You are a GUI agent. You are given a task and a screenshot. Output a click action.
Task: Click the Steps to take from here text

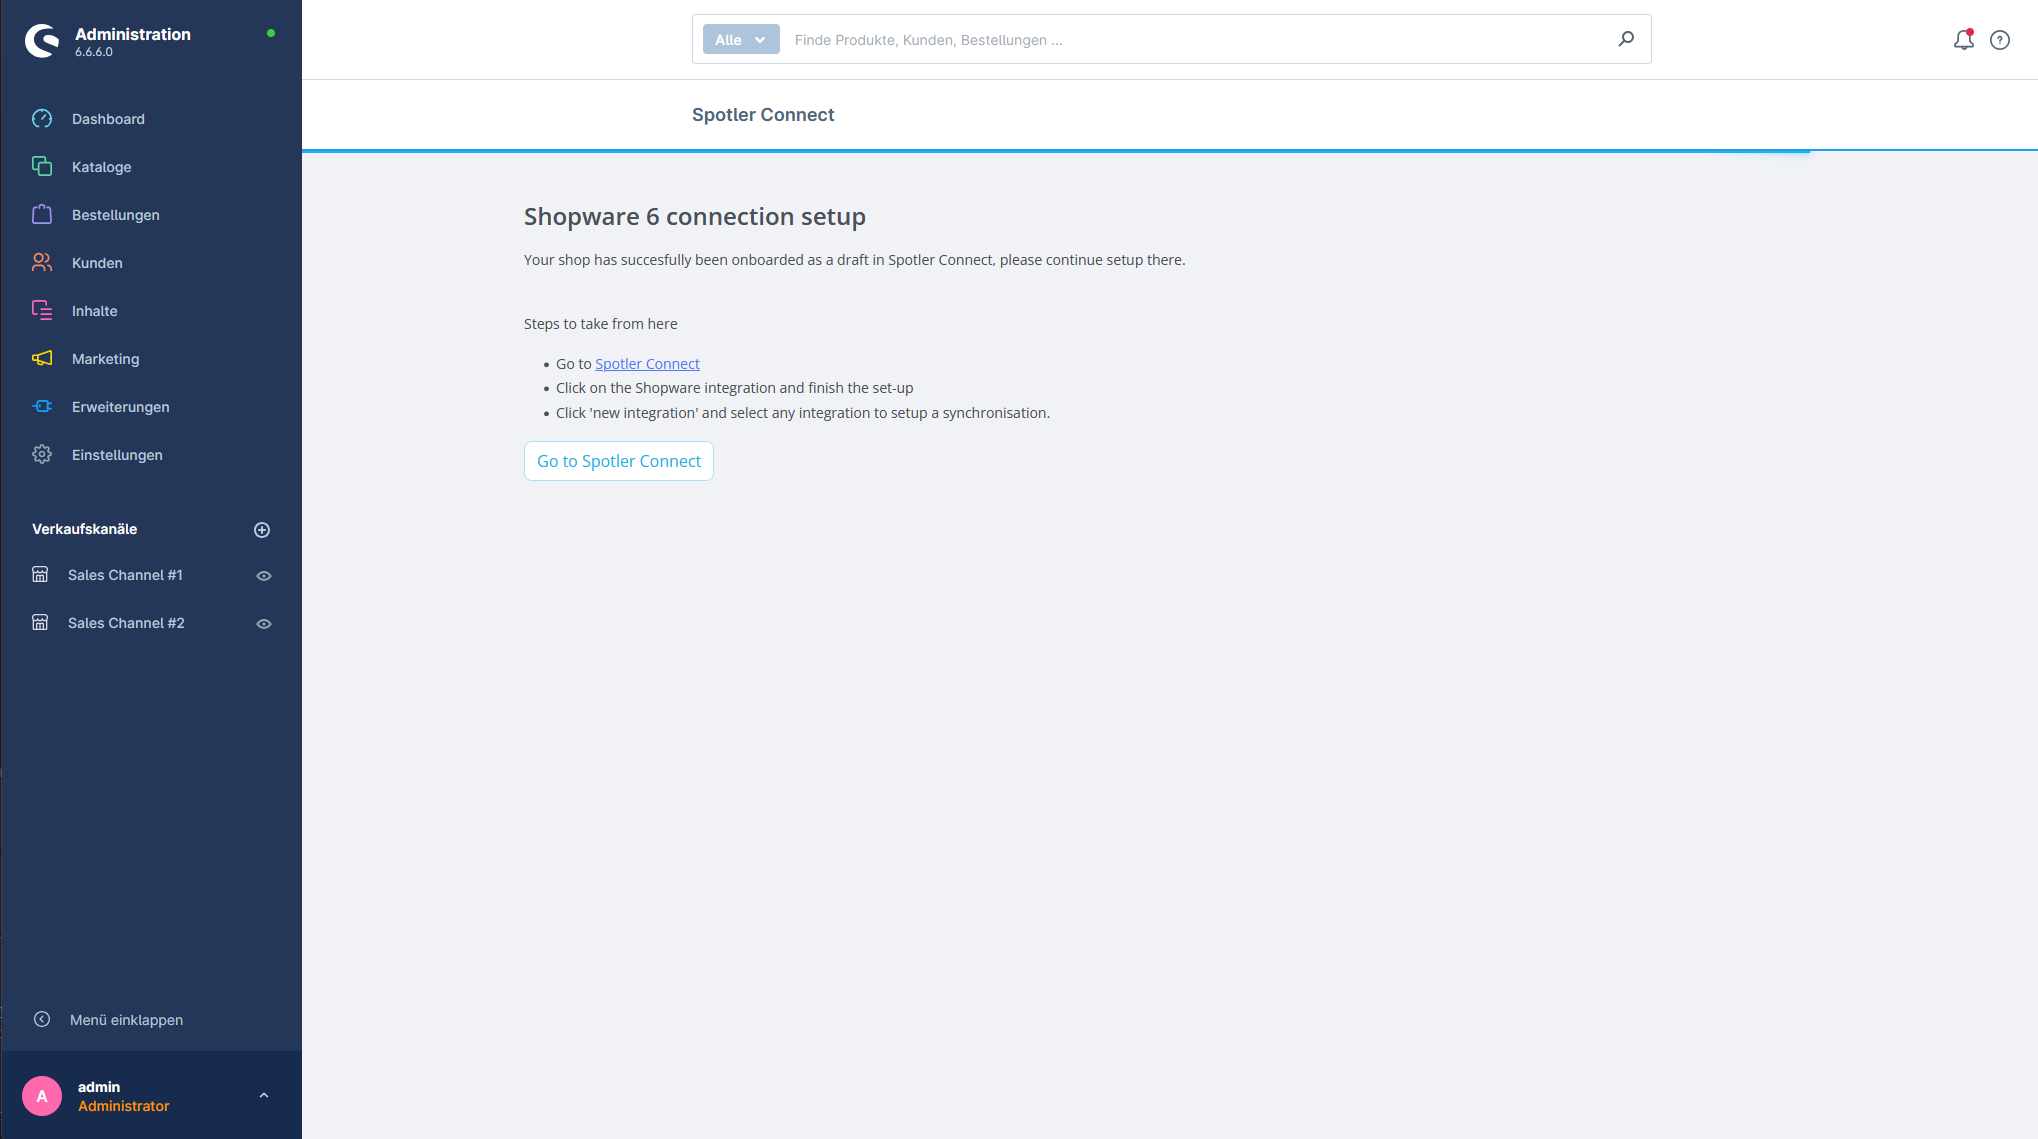pos(600,324)
